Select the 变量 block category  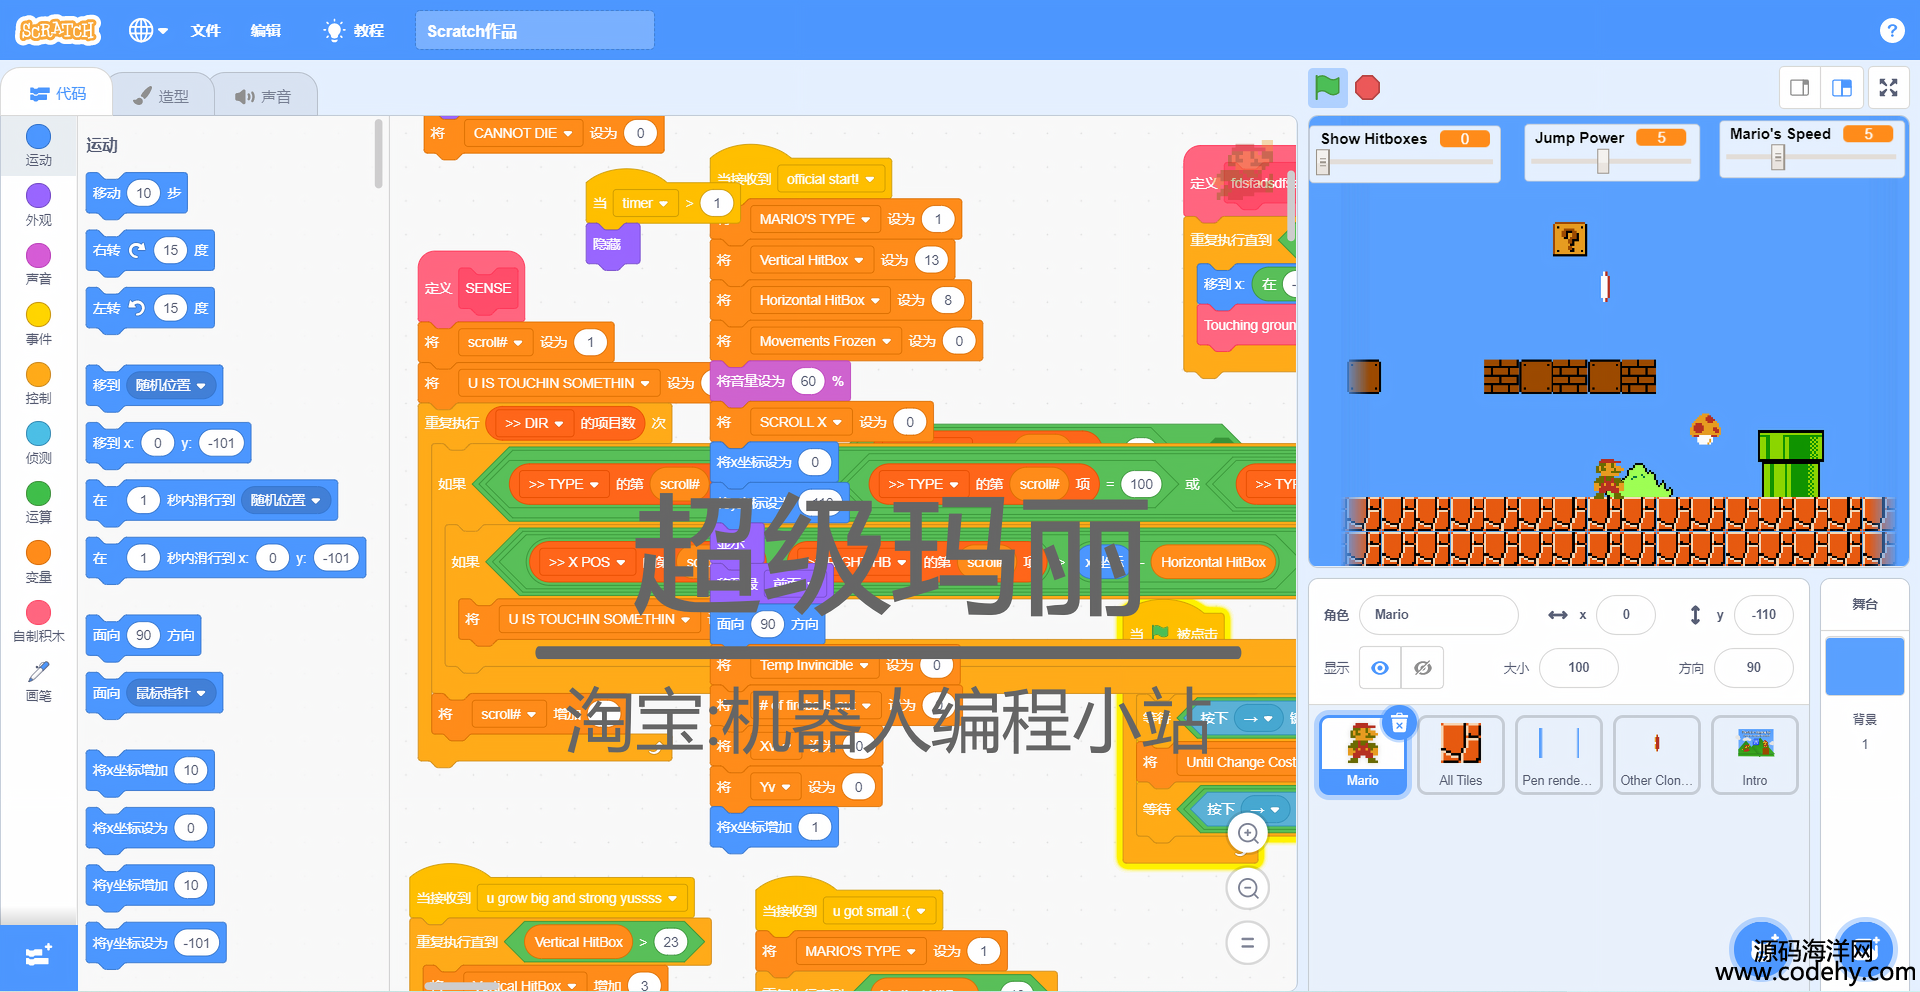coord(38,562)
